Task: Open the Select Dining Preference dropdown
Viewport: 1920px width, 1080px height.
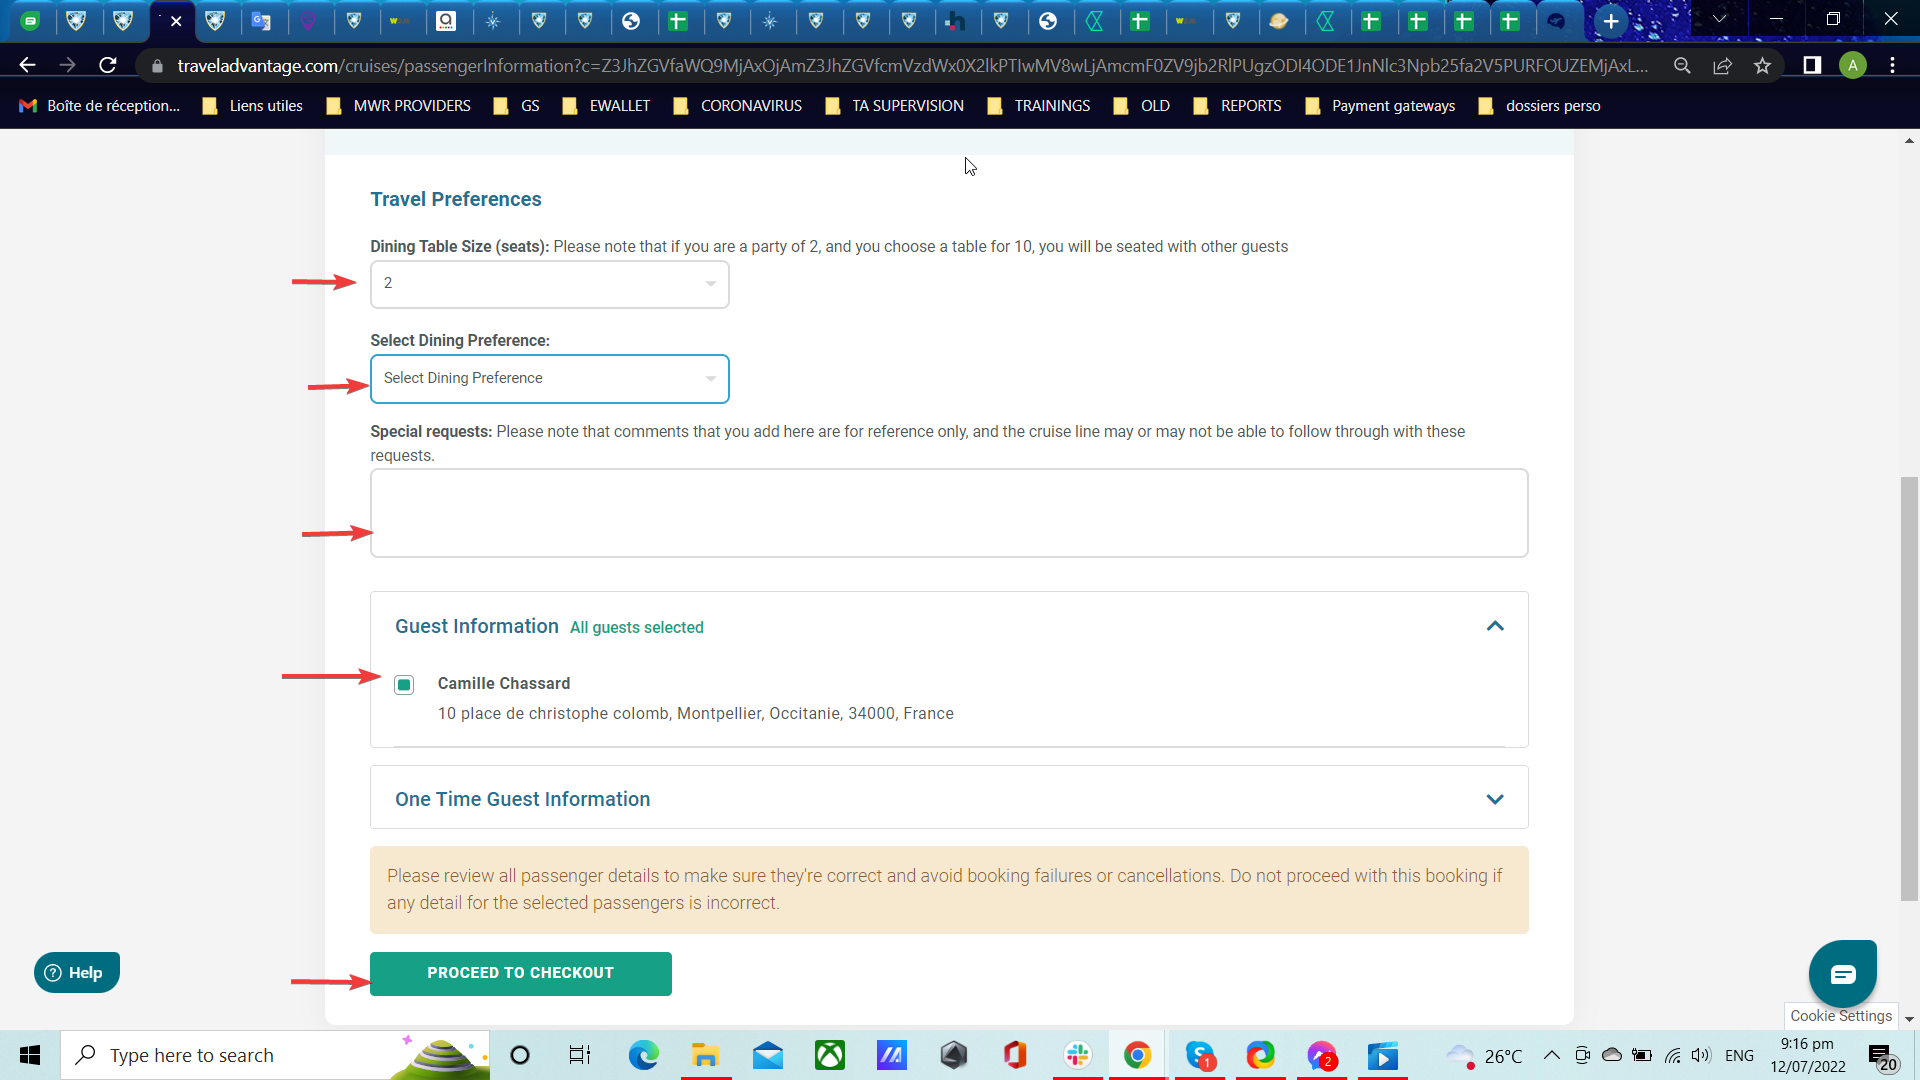Action: 549,379
